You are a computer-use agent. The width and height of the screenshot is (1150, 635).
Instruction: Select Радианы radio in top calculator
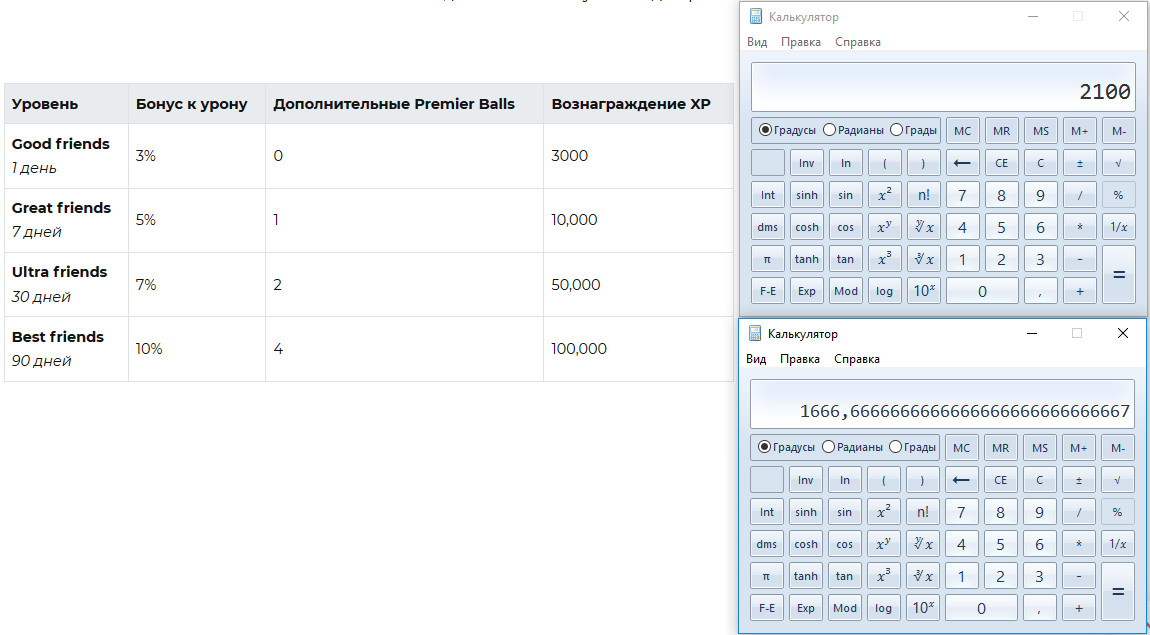pyautogui.click(x=853, y=131)
